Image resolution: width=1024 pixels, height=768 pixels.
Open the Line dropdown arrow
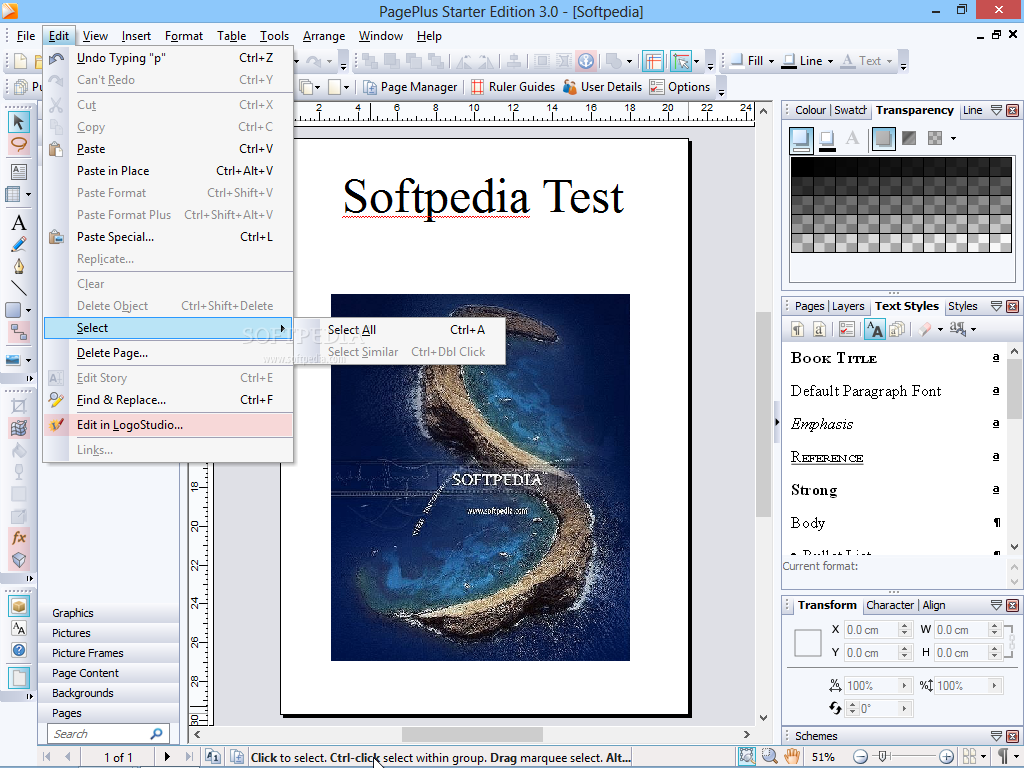tap(830, 61)
